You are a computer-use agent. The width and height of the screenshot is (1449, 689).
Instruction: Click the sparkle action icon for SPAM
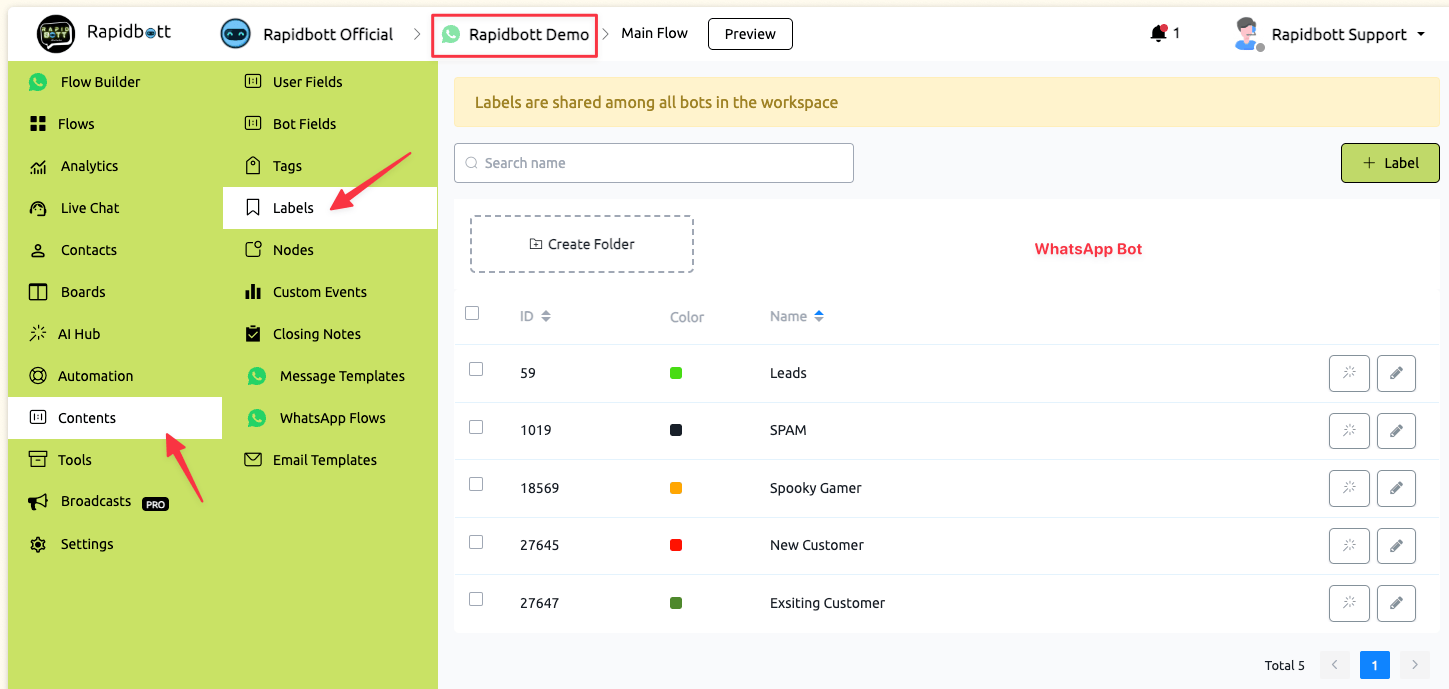coord(1348,431)
